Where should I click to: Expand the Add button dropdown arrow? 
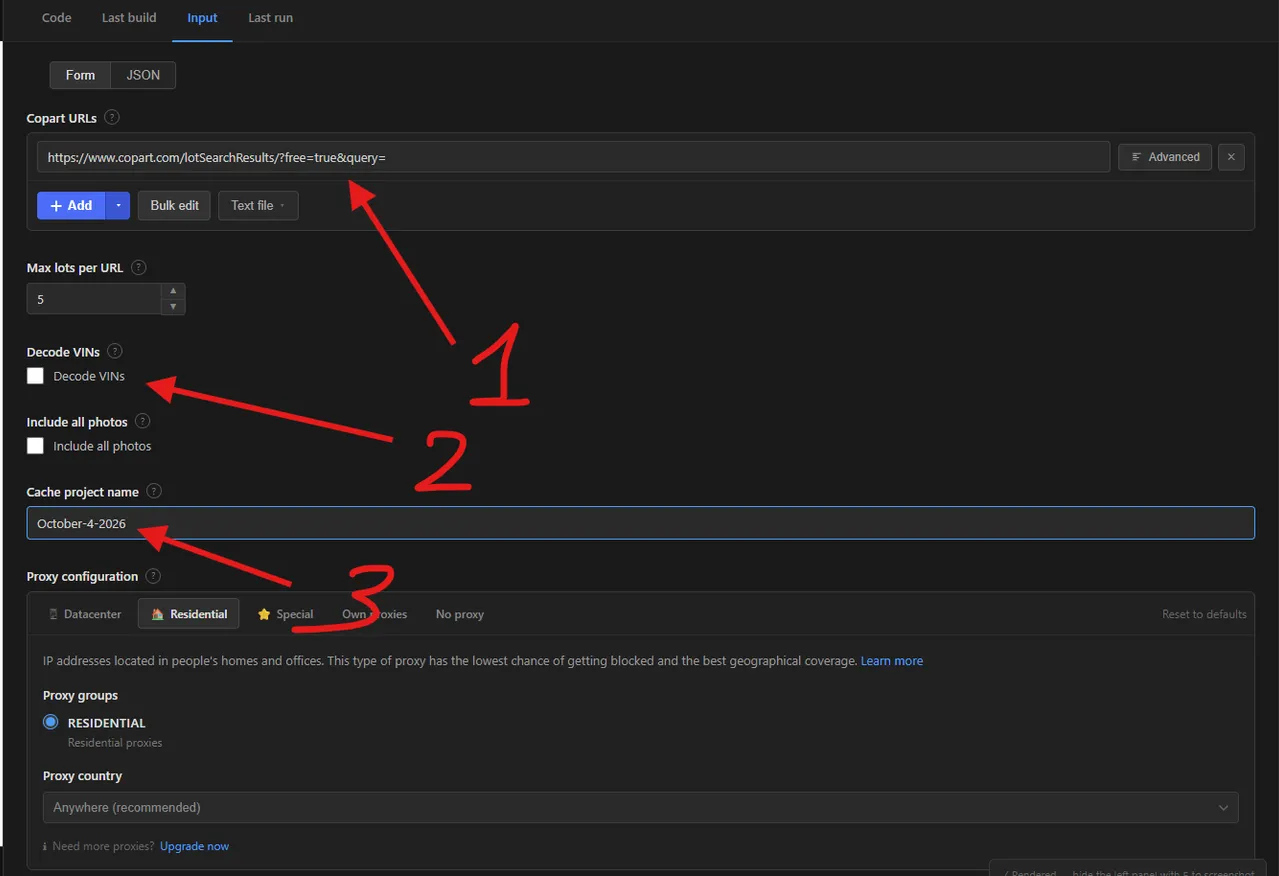118,205
